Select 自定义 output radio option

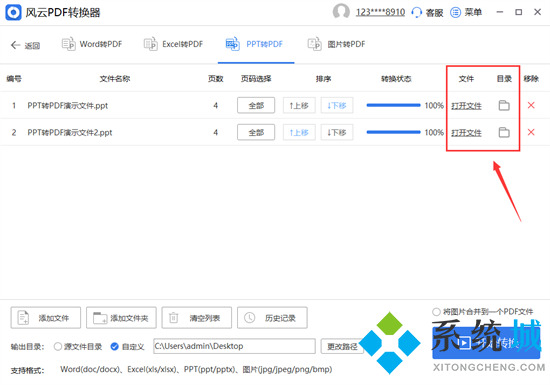point(127,347)
